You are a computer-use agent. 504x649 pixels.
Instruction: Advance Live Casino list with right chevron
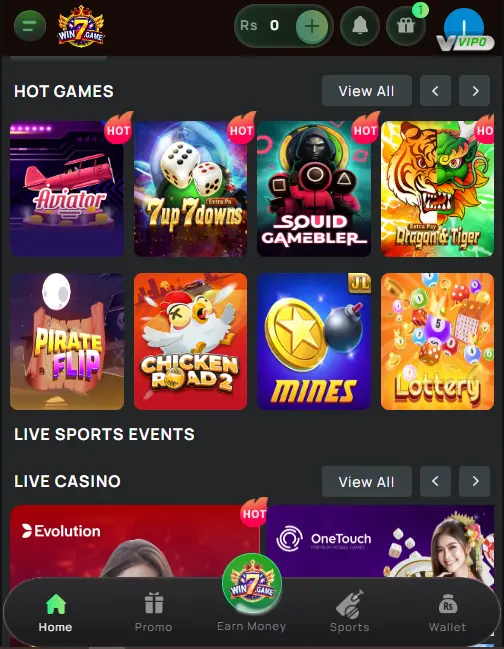pyautogui.click(x=475, y=481)
